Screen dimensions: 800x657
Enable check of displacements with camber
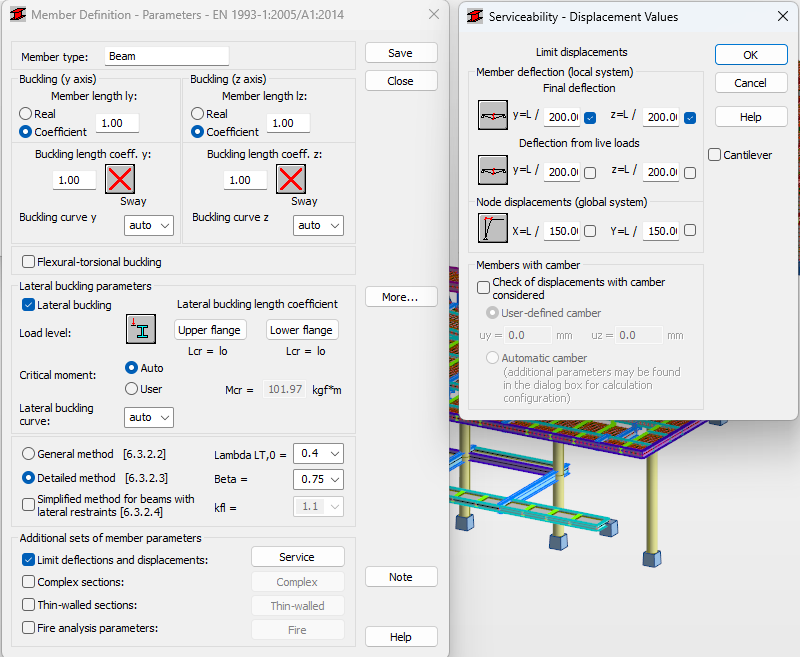(x=483, y=287)
